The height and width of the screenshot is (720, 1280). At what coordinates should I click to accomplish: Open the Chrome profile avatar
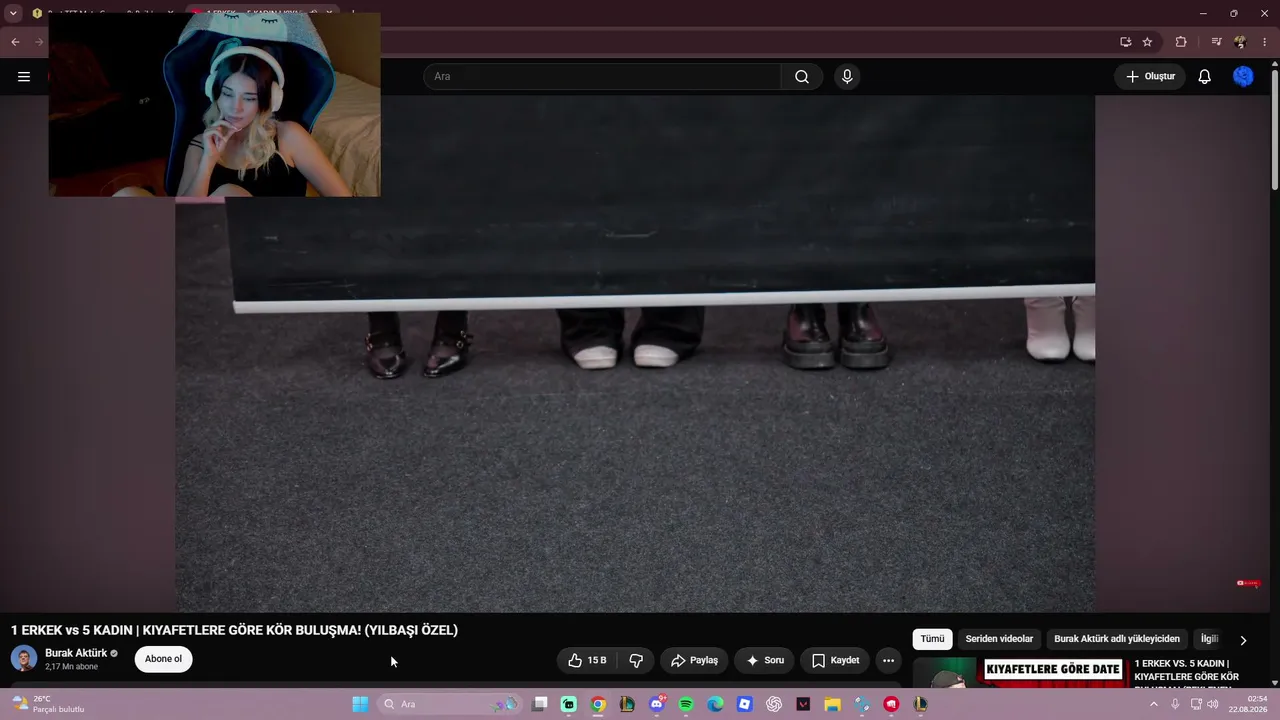[1240, 42]
